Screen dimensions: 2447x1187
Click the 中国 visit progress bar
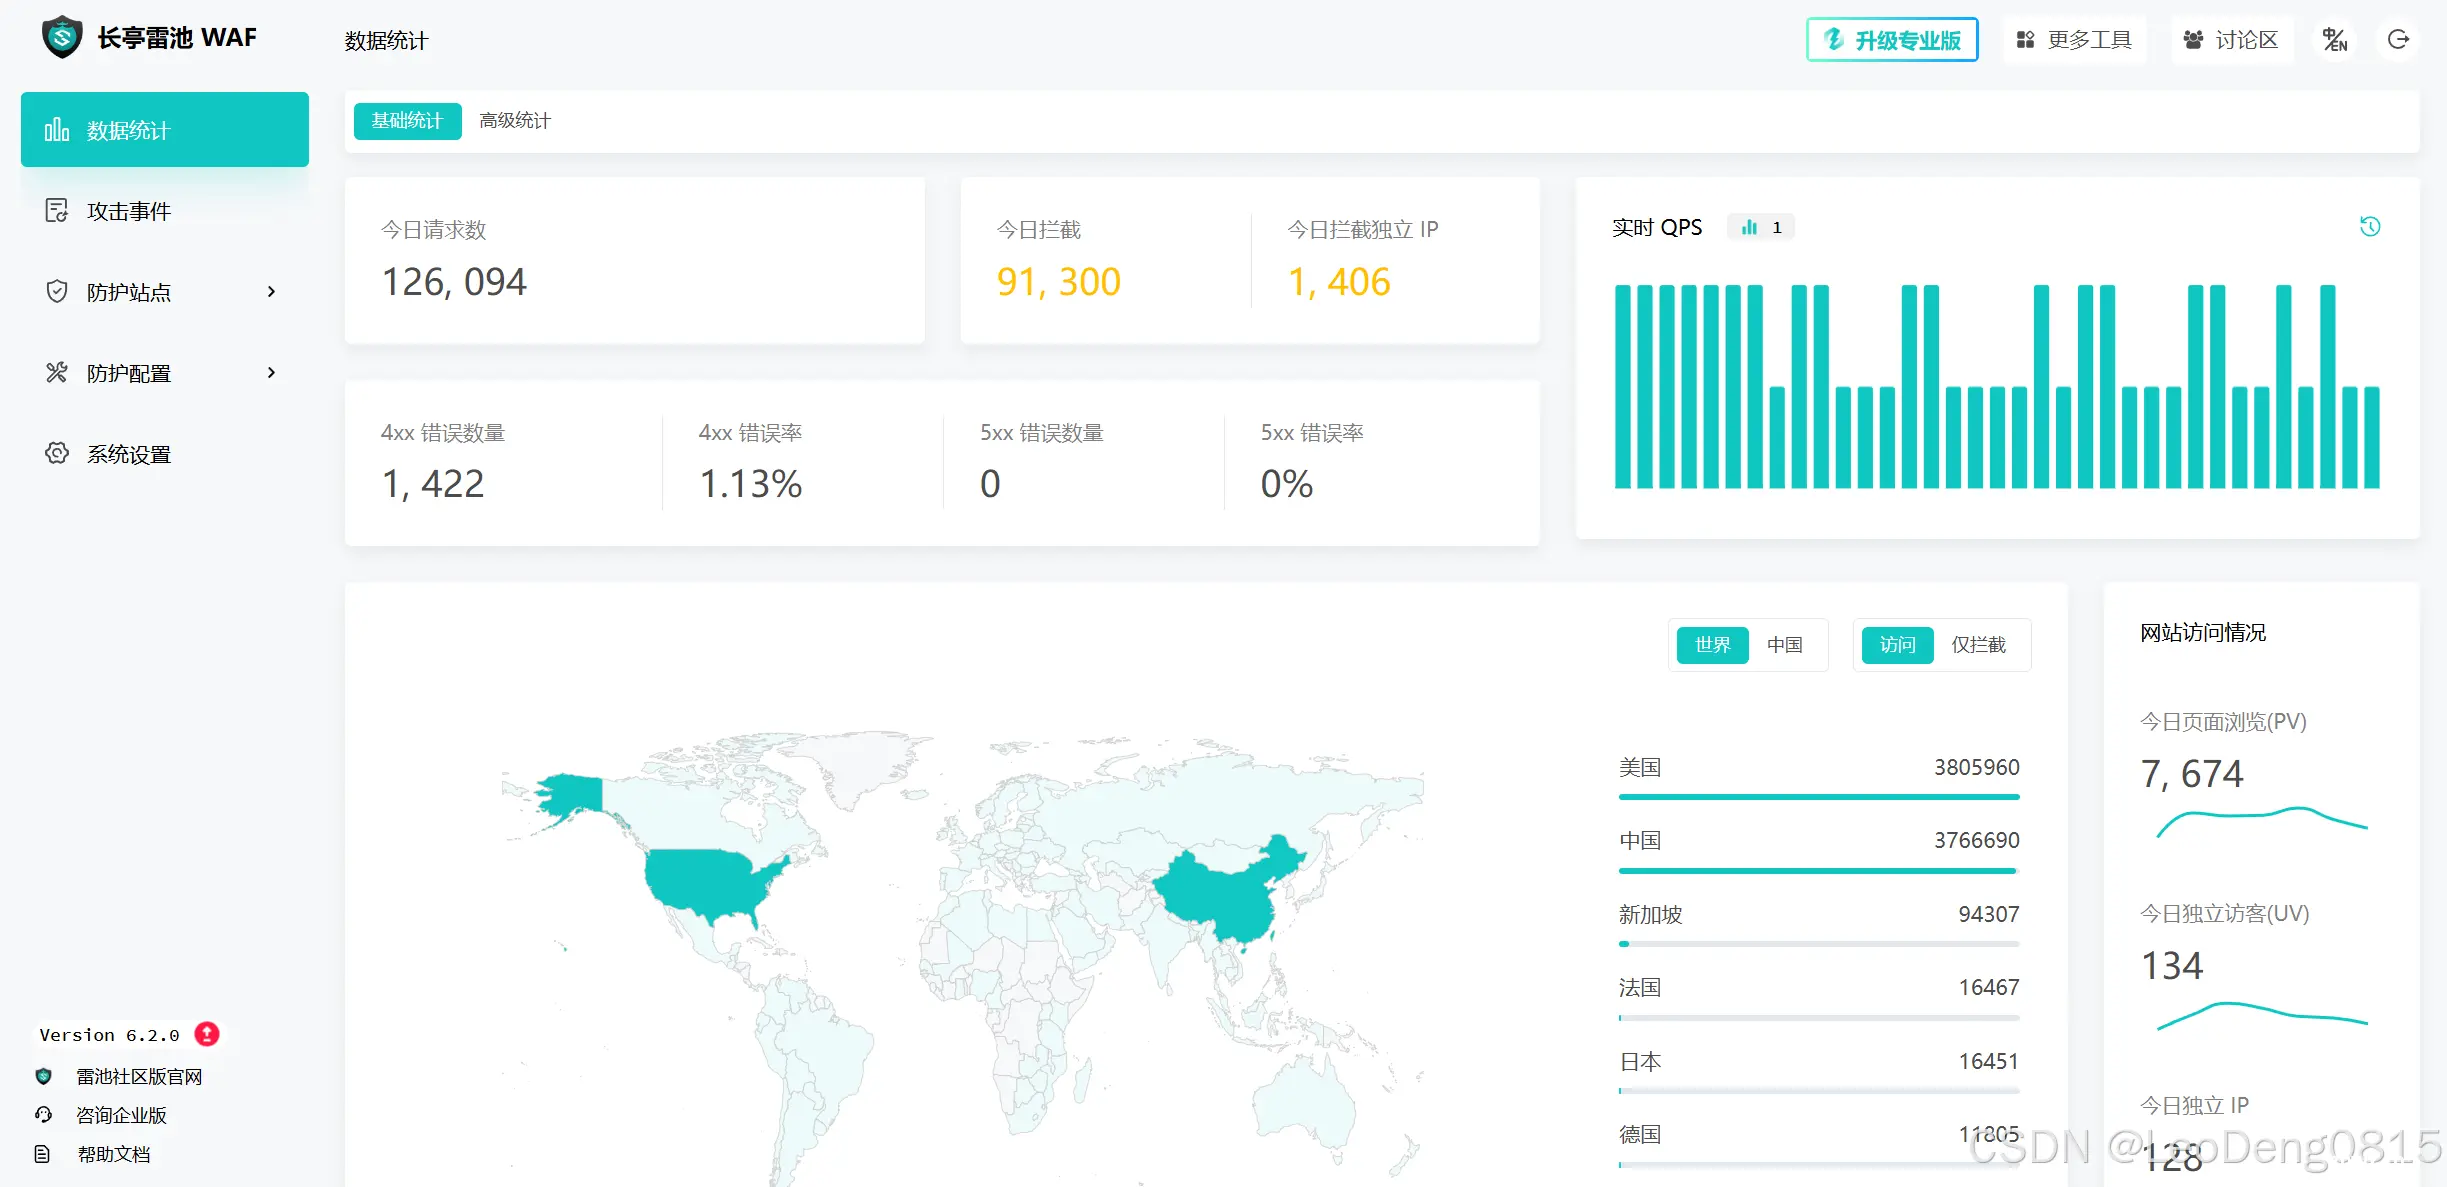click(x=1819, y=871)
